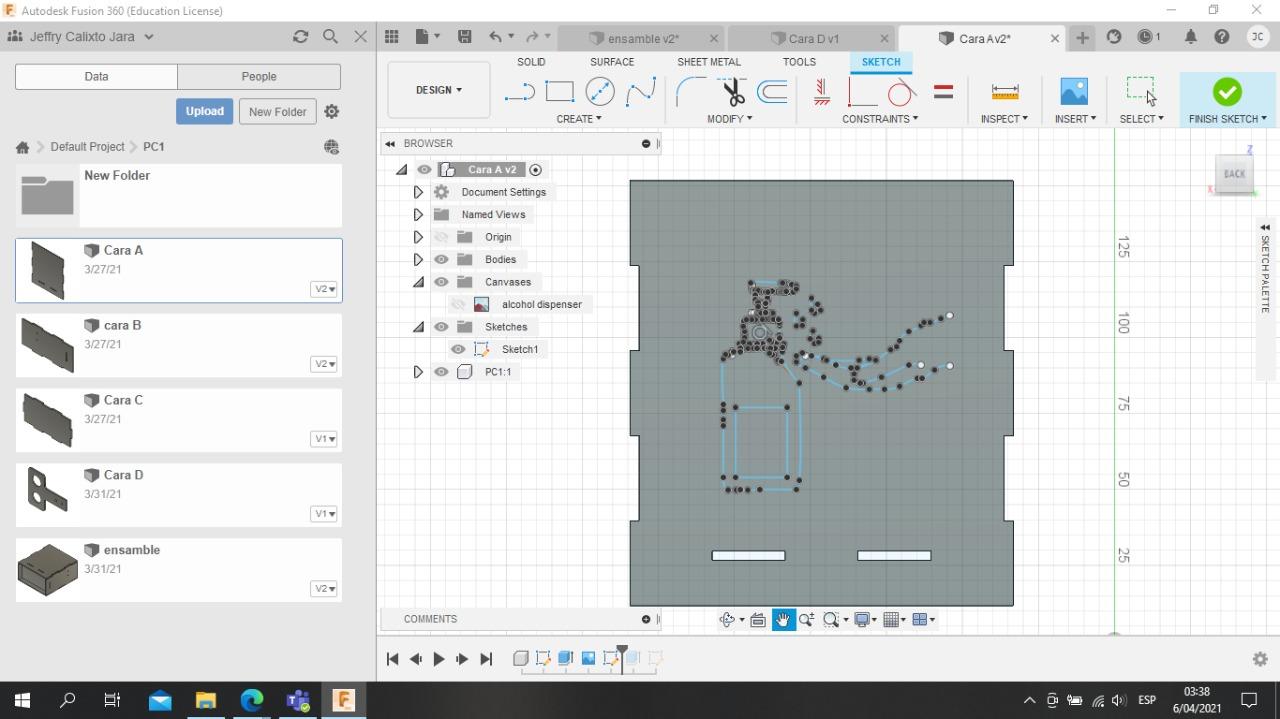Viewport: 1280px width, 719px height.
Task: Click the New Folder button
Action: (278, 111)
